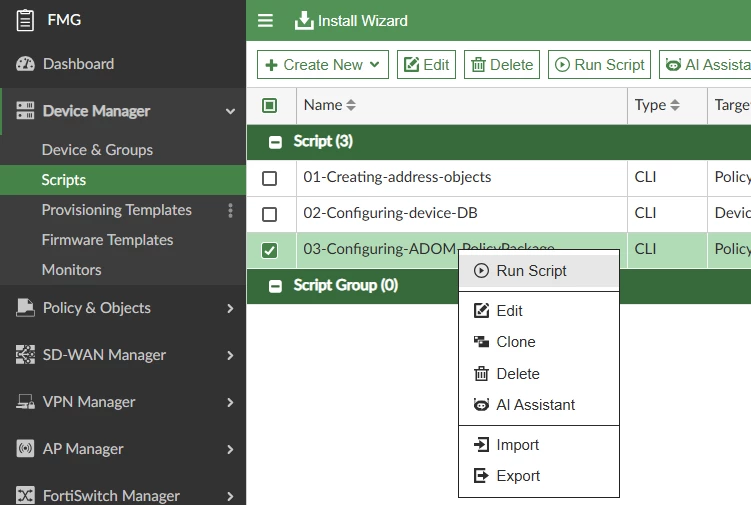
Task: Click the Clone icon in context menu
Action: [481, 342]
